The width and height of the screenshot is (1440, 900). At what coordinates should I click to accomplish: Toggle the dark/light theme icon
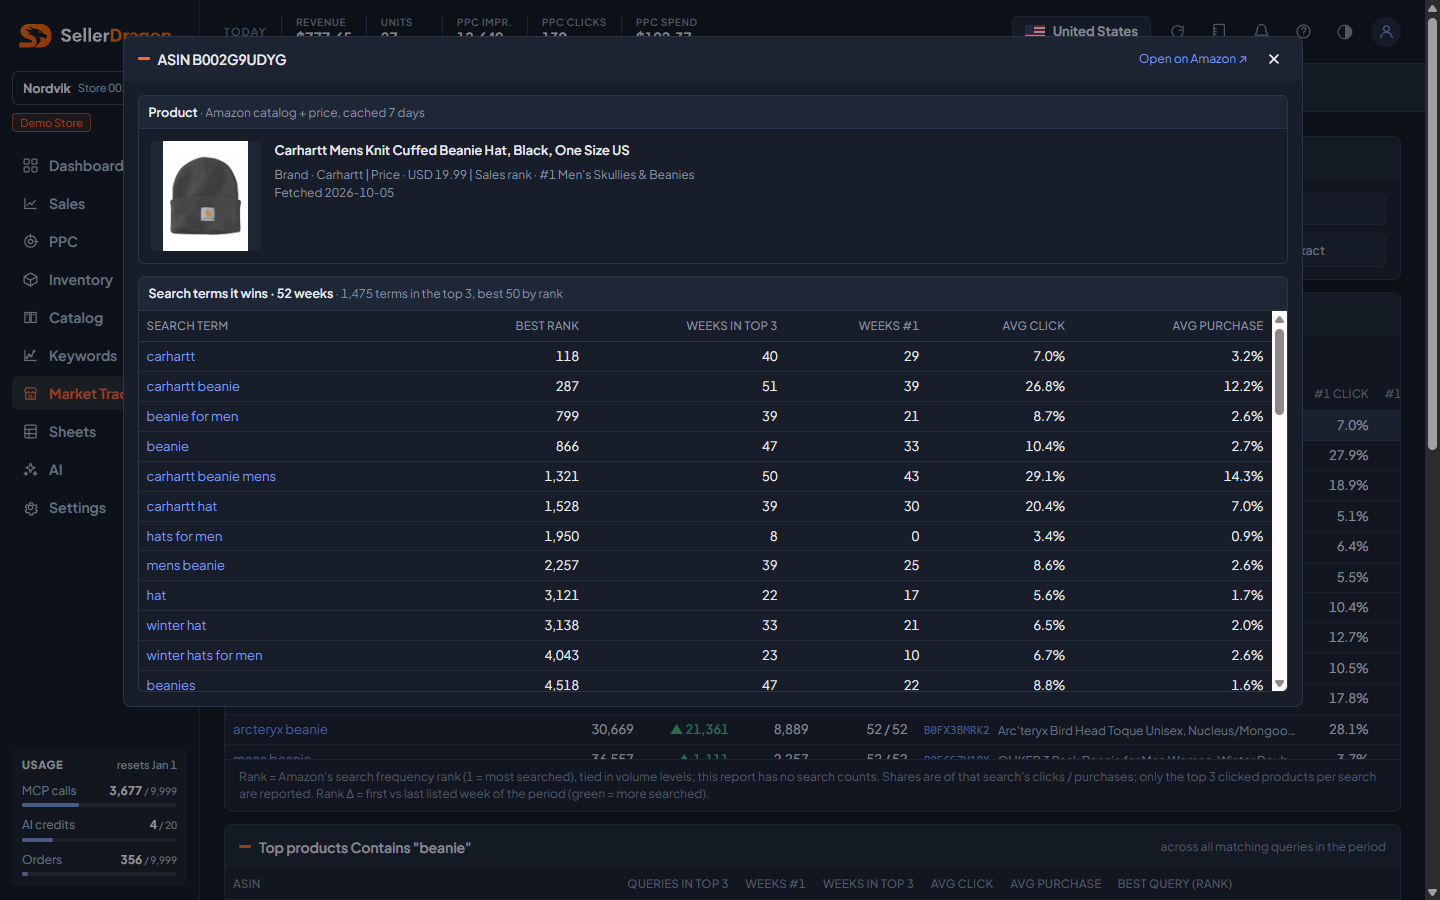pos(1345,32)
